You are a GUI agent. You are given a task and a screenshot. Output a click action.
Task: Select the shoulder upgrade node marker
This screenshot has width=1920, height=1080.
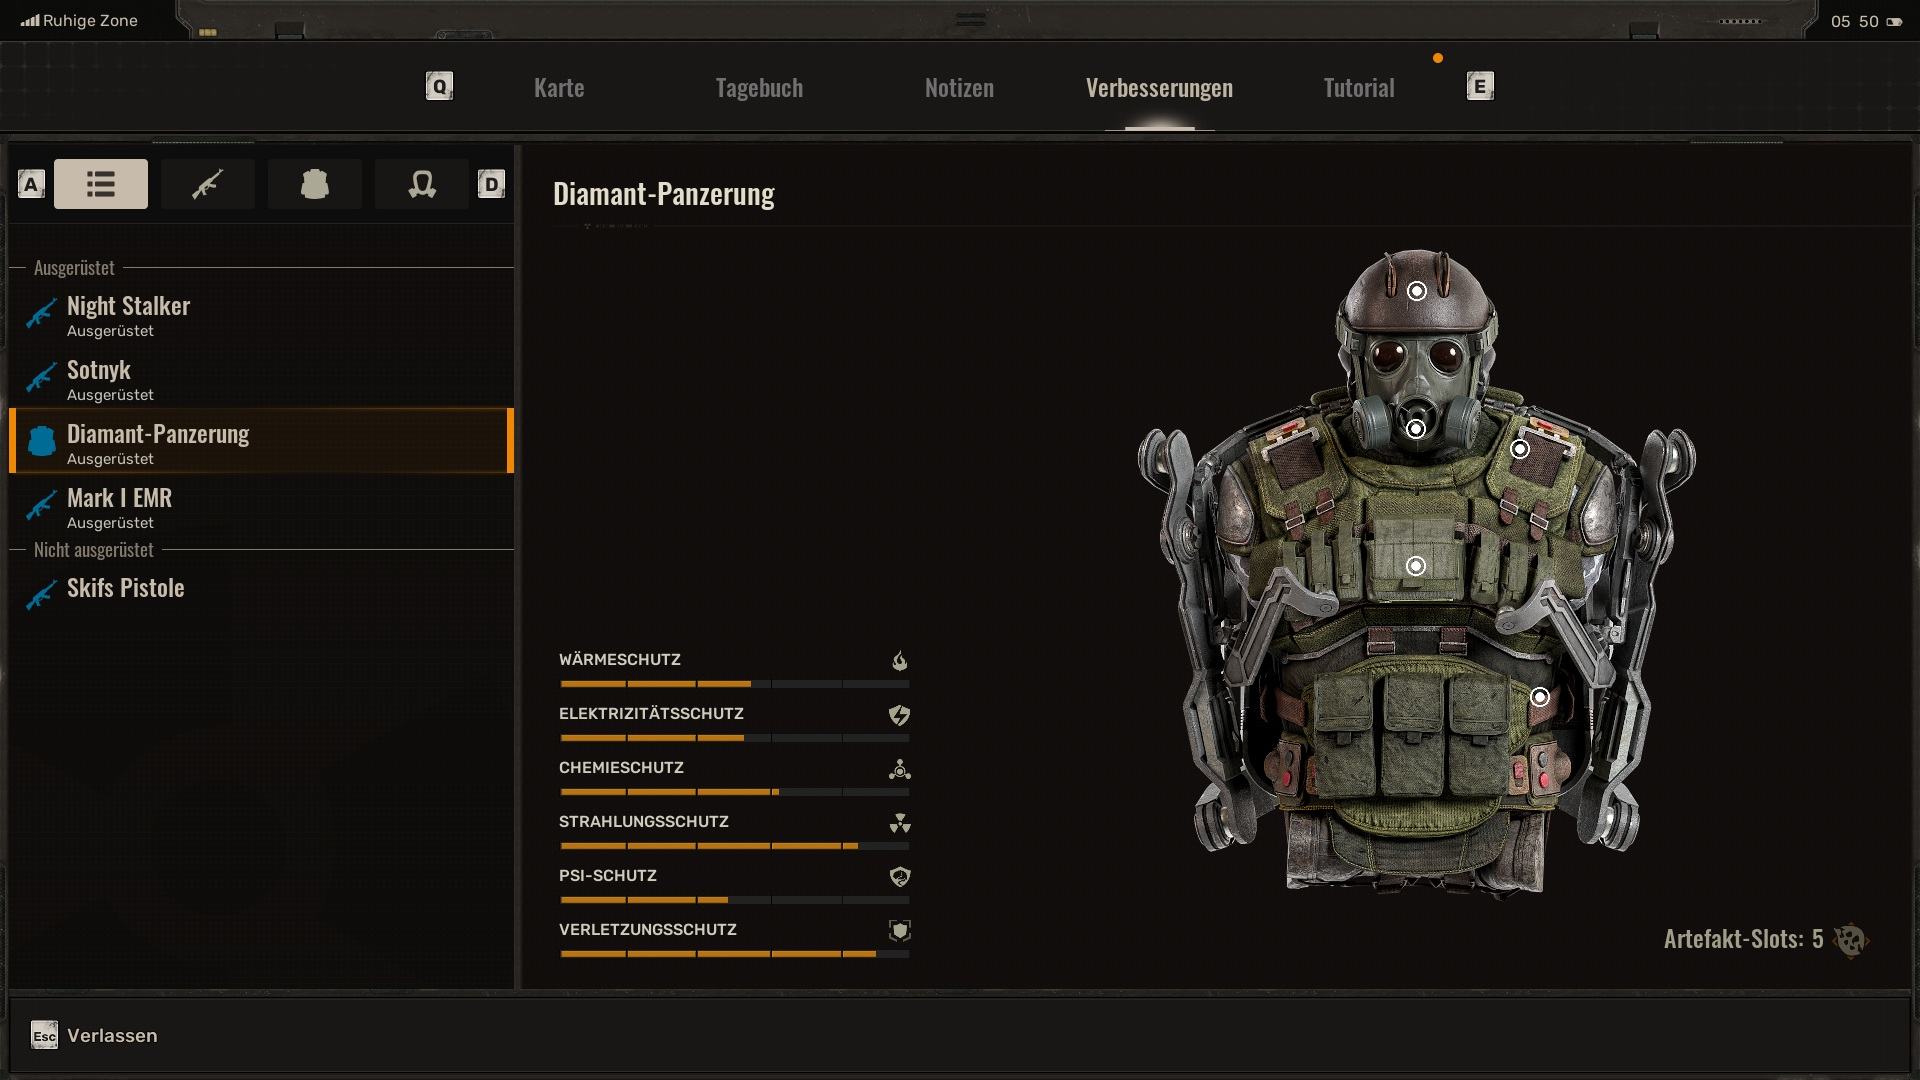[1520, 449]
